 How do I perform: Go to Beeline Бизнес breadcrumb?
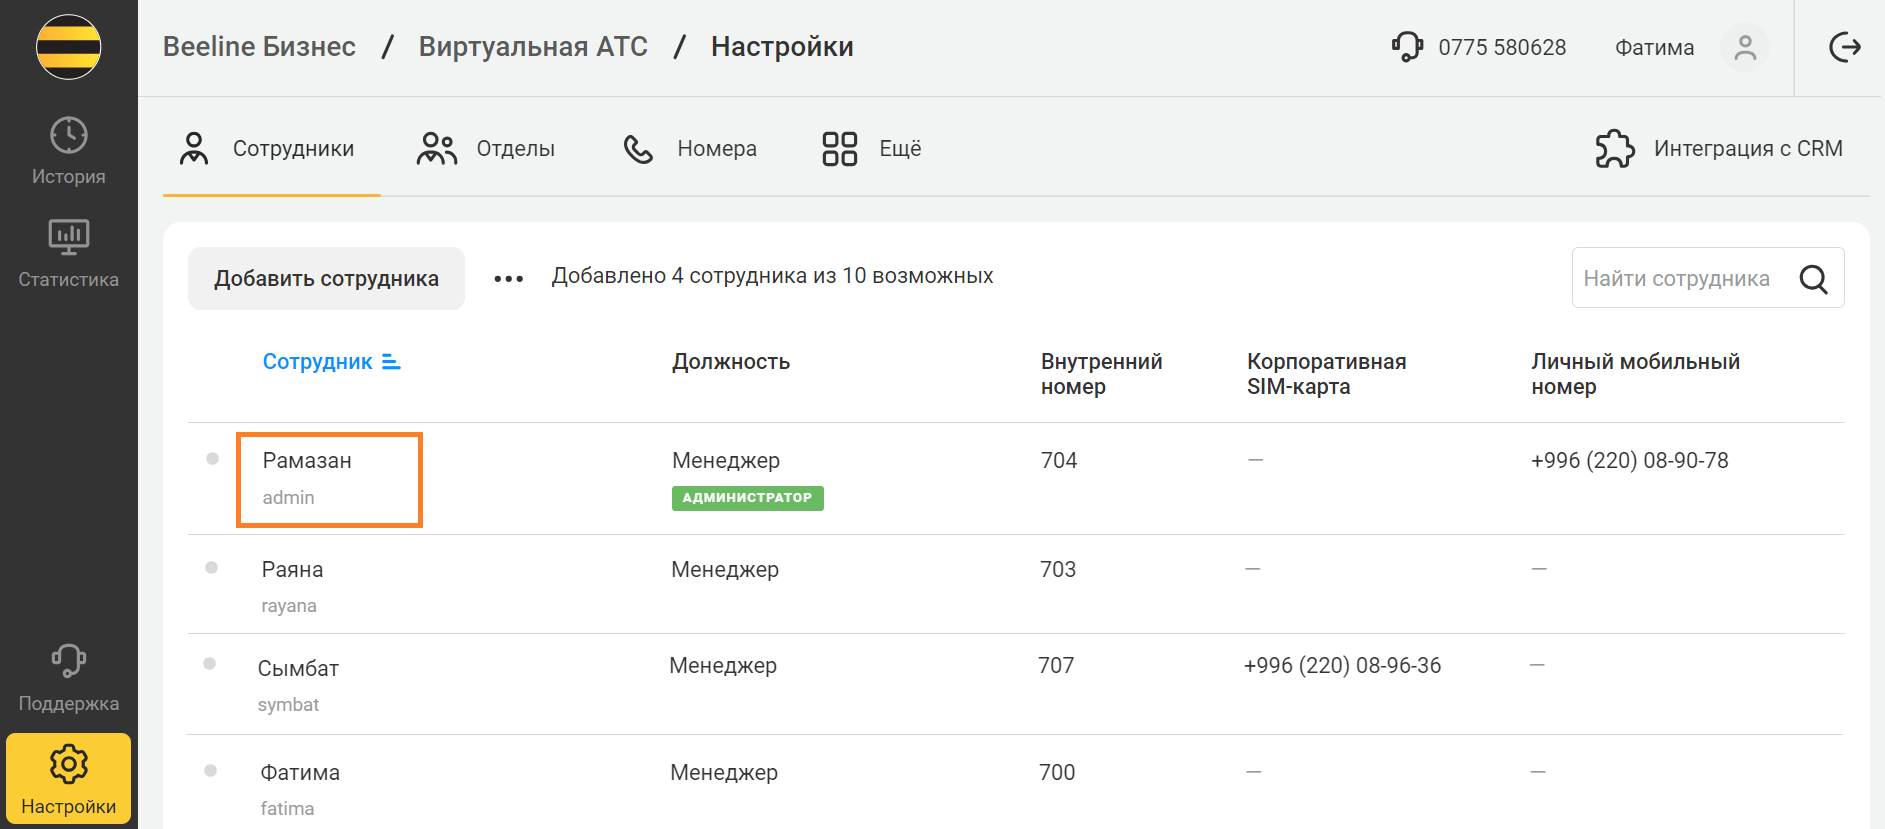point(259,47)
